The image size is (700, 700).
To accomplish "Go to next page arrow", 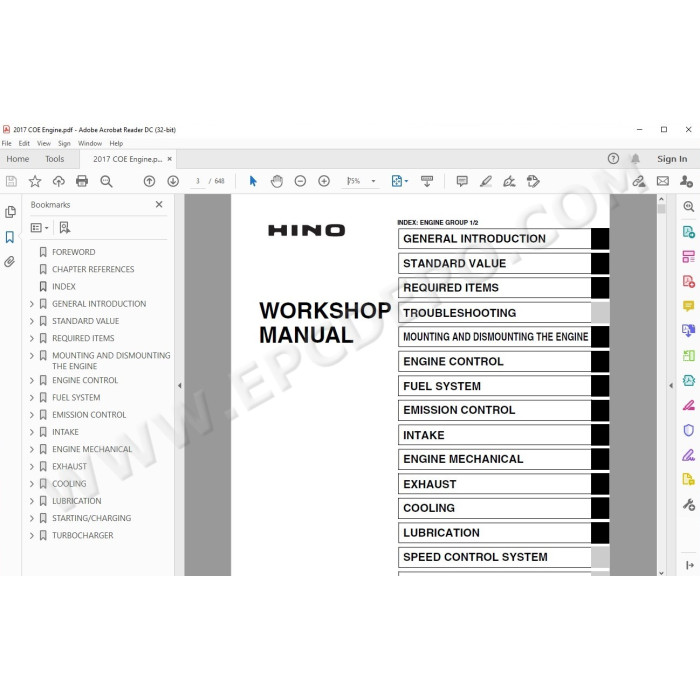I will tap(173, 181).
